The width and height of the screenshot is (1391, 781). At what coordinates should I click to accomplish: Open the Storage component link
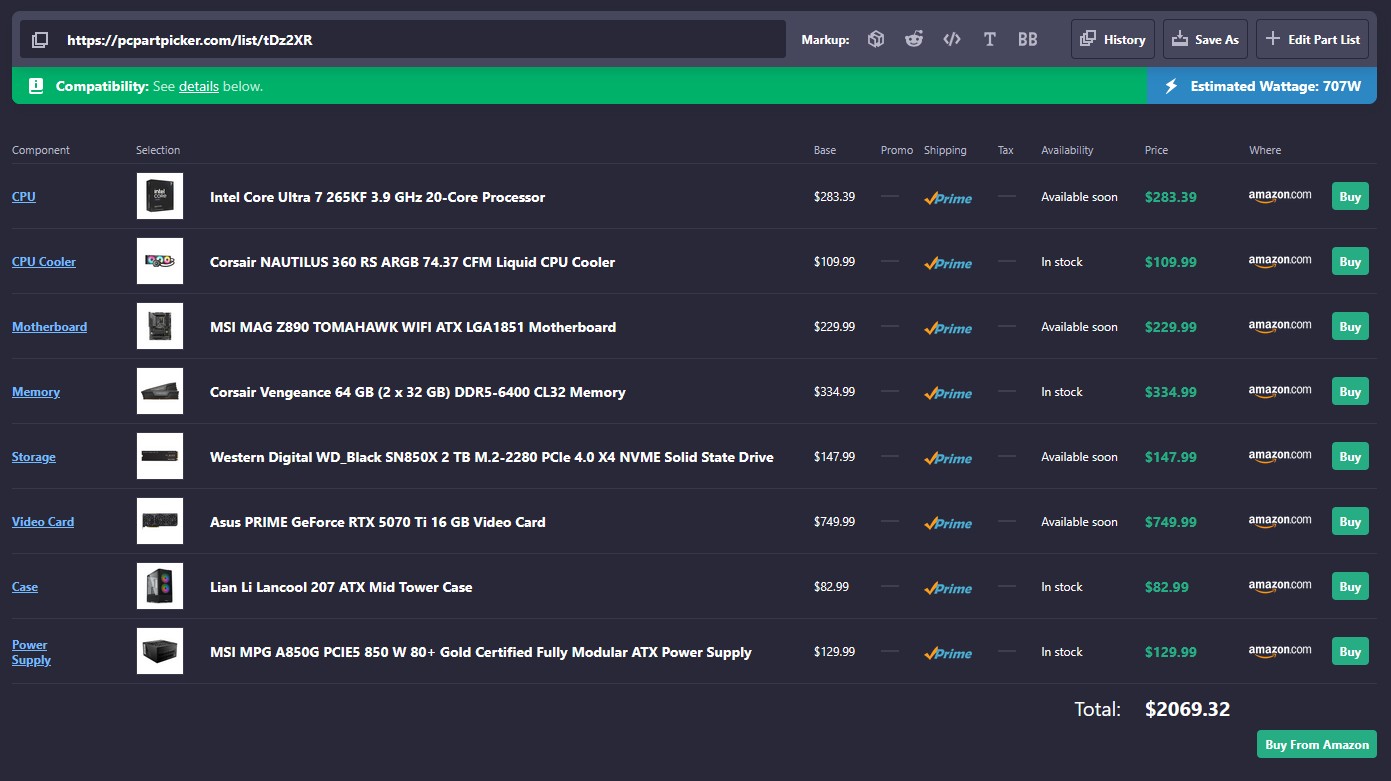point(34,457)
